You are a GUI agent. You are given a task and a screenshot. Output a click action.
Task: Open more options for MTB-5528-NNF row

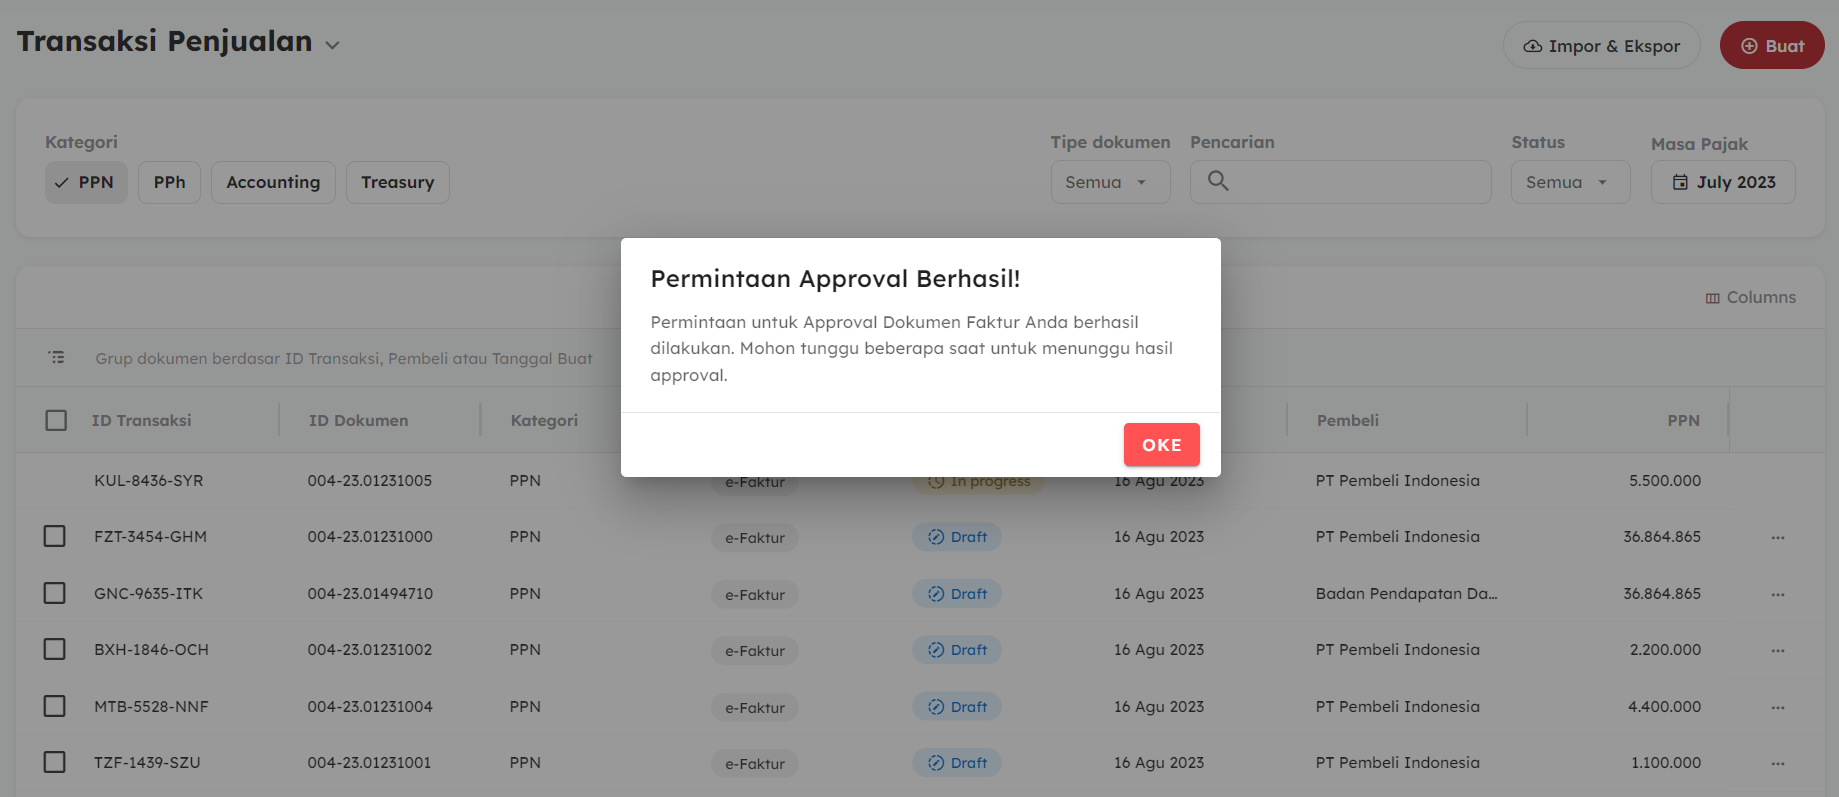(1777, 708)
